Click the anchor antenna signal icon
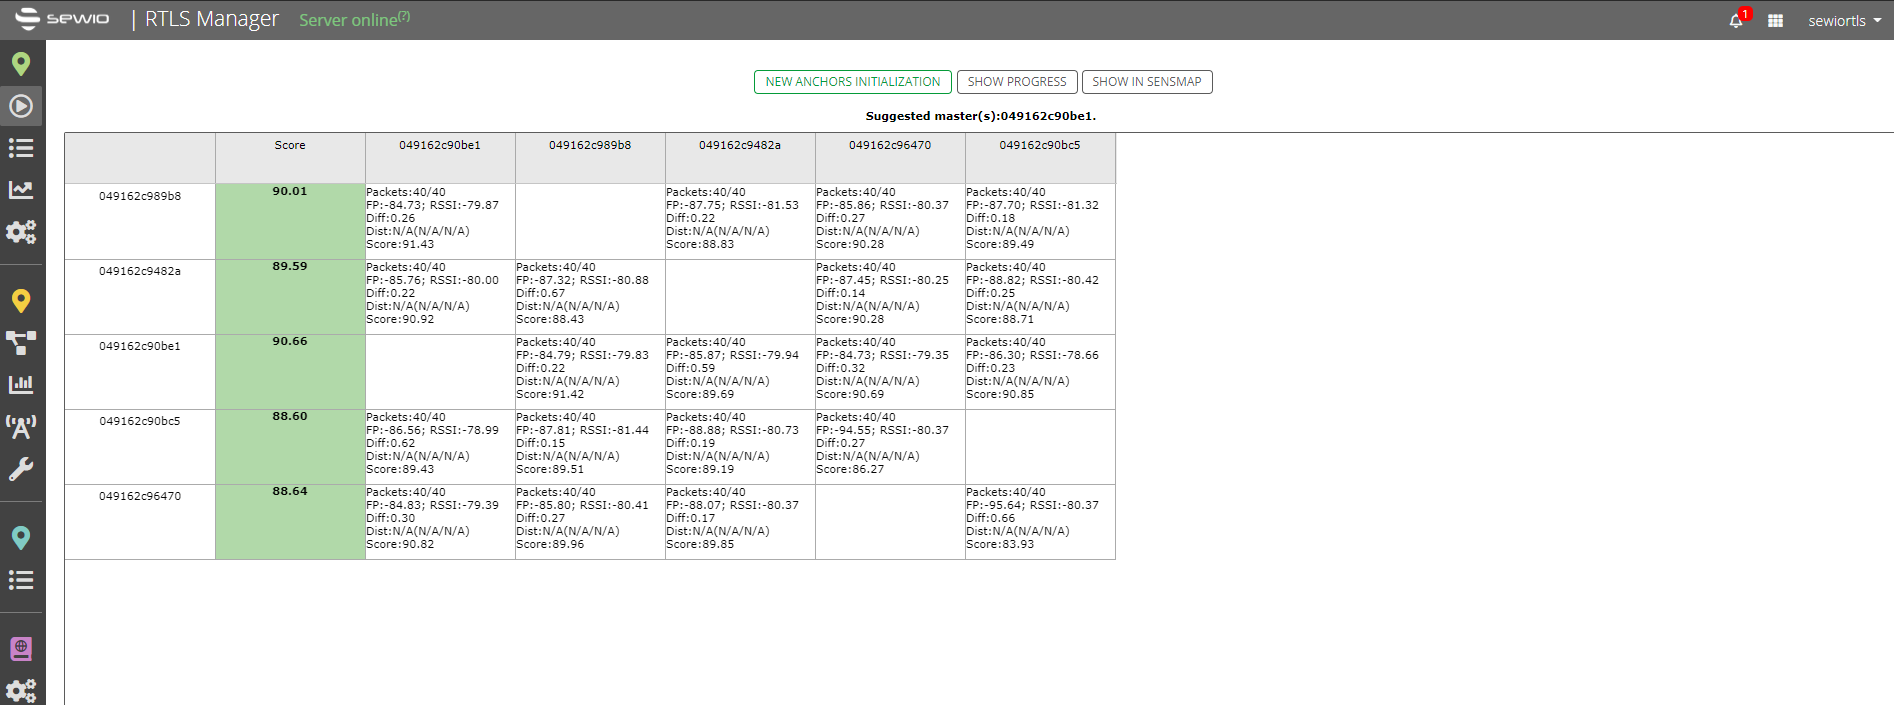The width and height of the screenshot is (1894, 705). click(21, 427)
